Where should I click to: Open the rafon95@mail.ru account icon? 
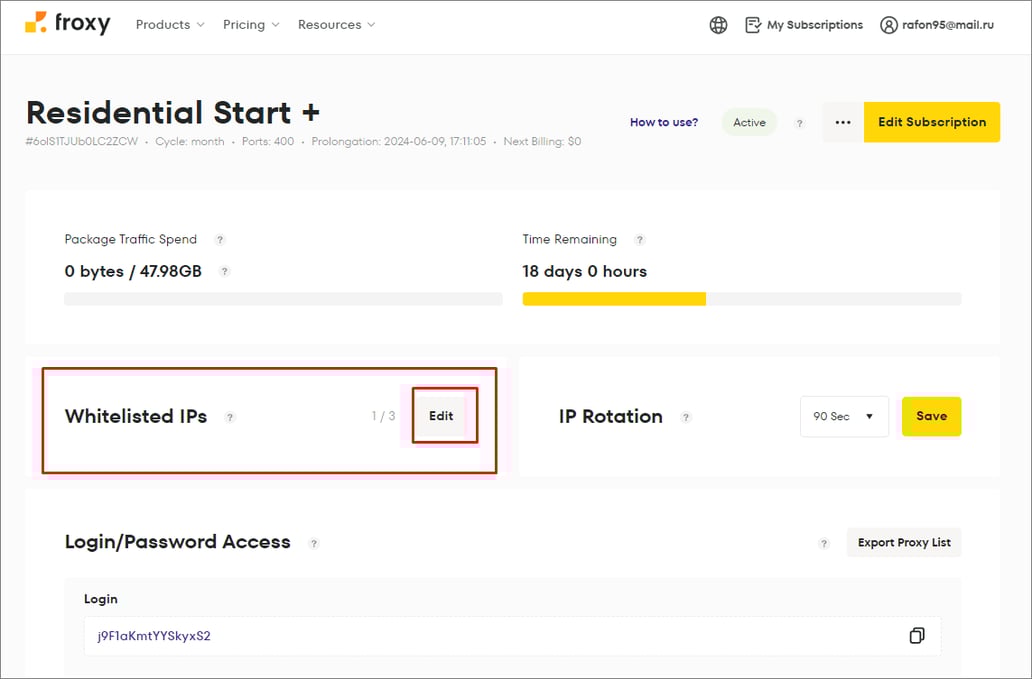coord(889,24)
